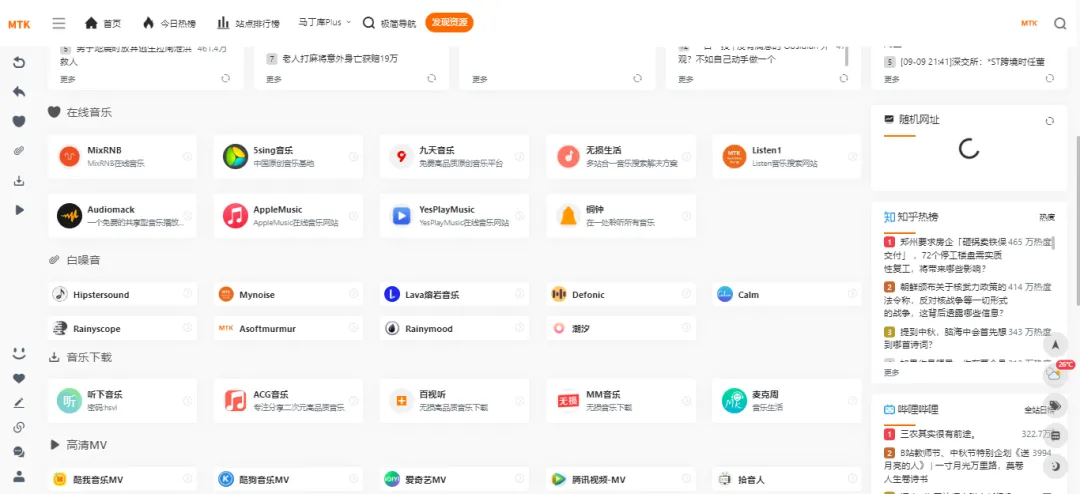Open the 无损生活 site card
Viewport: 1080px width, 494px height.
(x=621, y=156)
